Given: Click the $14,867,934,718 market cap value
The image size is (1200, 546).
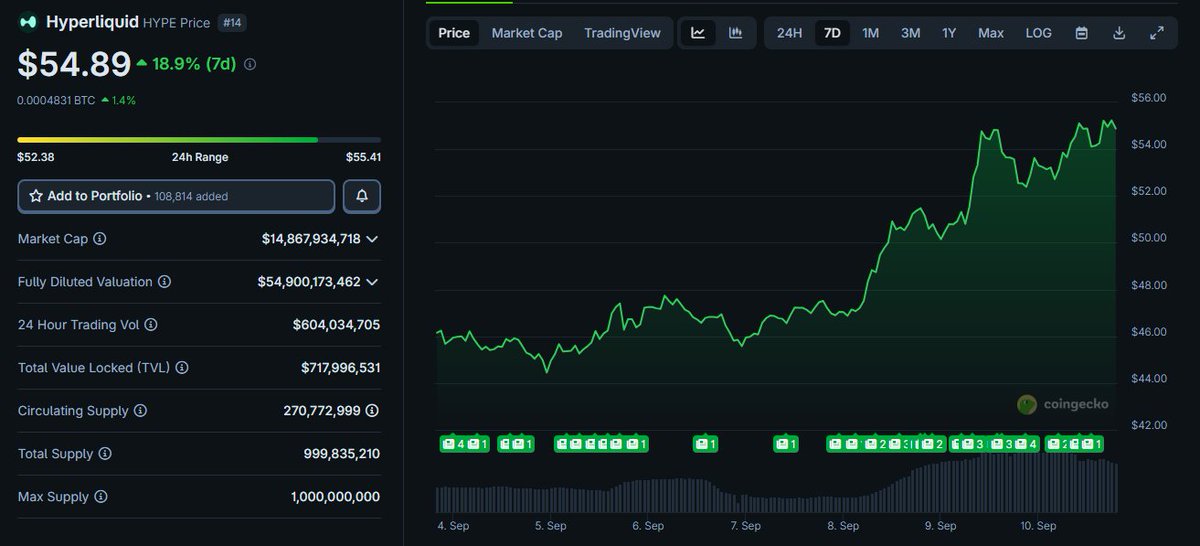Looking at the screenshot, I should (x=311, y=239).
